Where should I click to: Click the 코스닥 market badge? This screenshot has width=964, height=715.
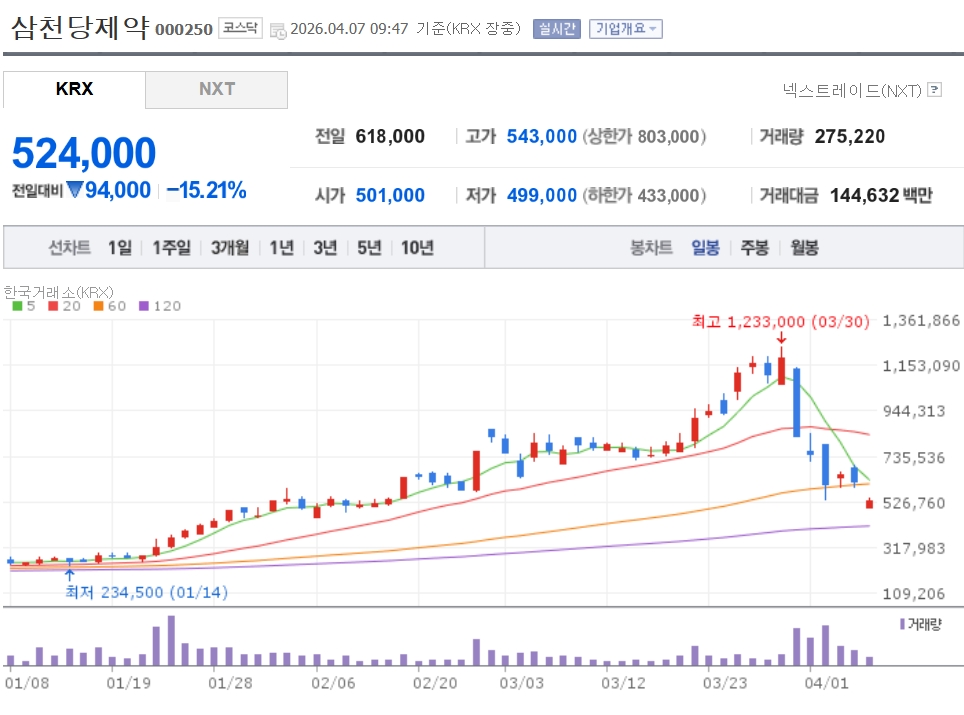pos(240,29)
